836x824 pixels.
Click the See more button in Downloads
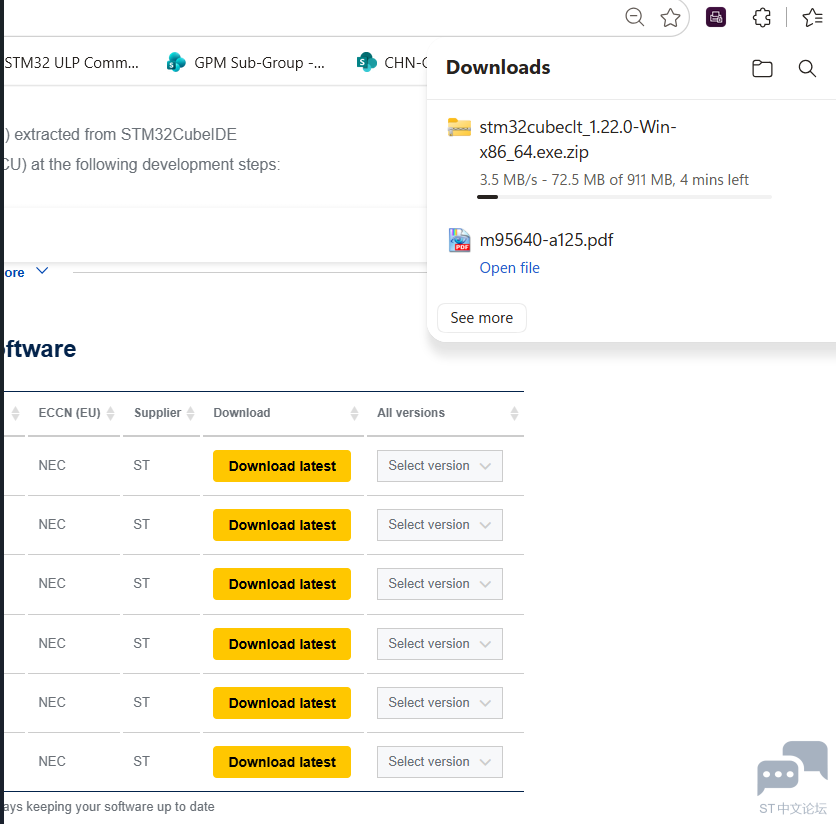(481, 318)
